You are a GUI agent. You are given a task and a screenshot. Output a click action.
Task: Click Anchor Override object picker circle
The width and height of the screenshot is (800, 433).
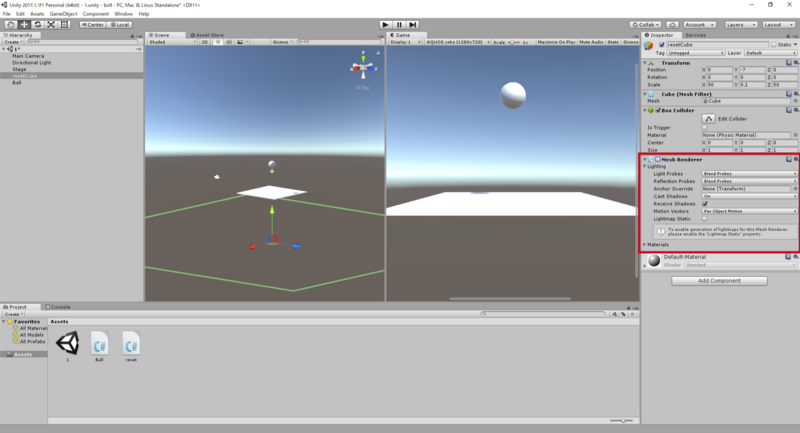tap(795, 189)
